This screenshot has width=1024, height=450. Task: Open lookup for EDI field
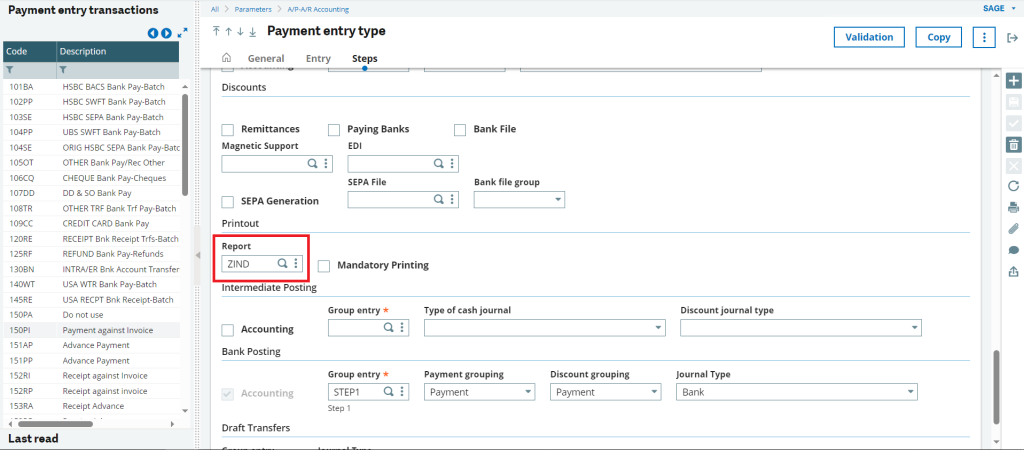(438, 164)
